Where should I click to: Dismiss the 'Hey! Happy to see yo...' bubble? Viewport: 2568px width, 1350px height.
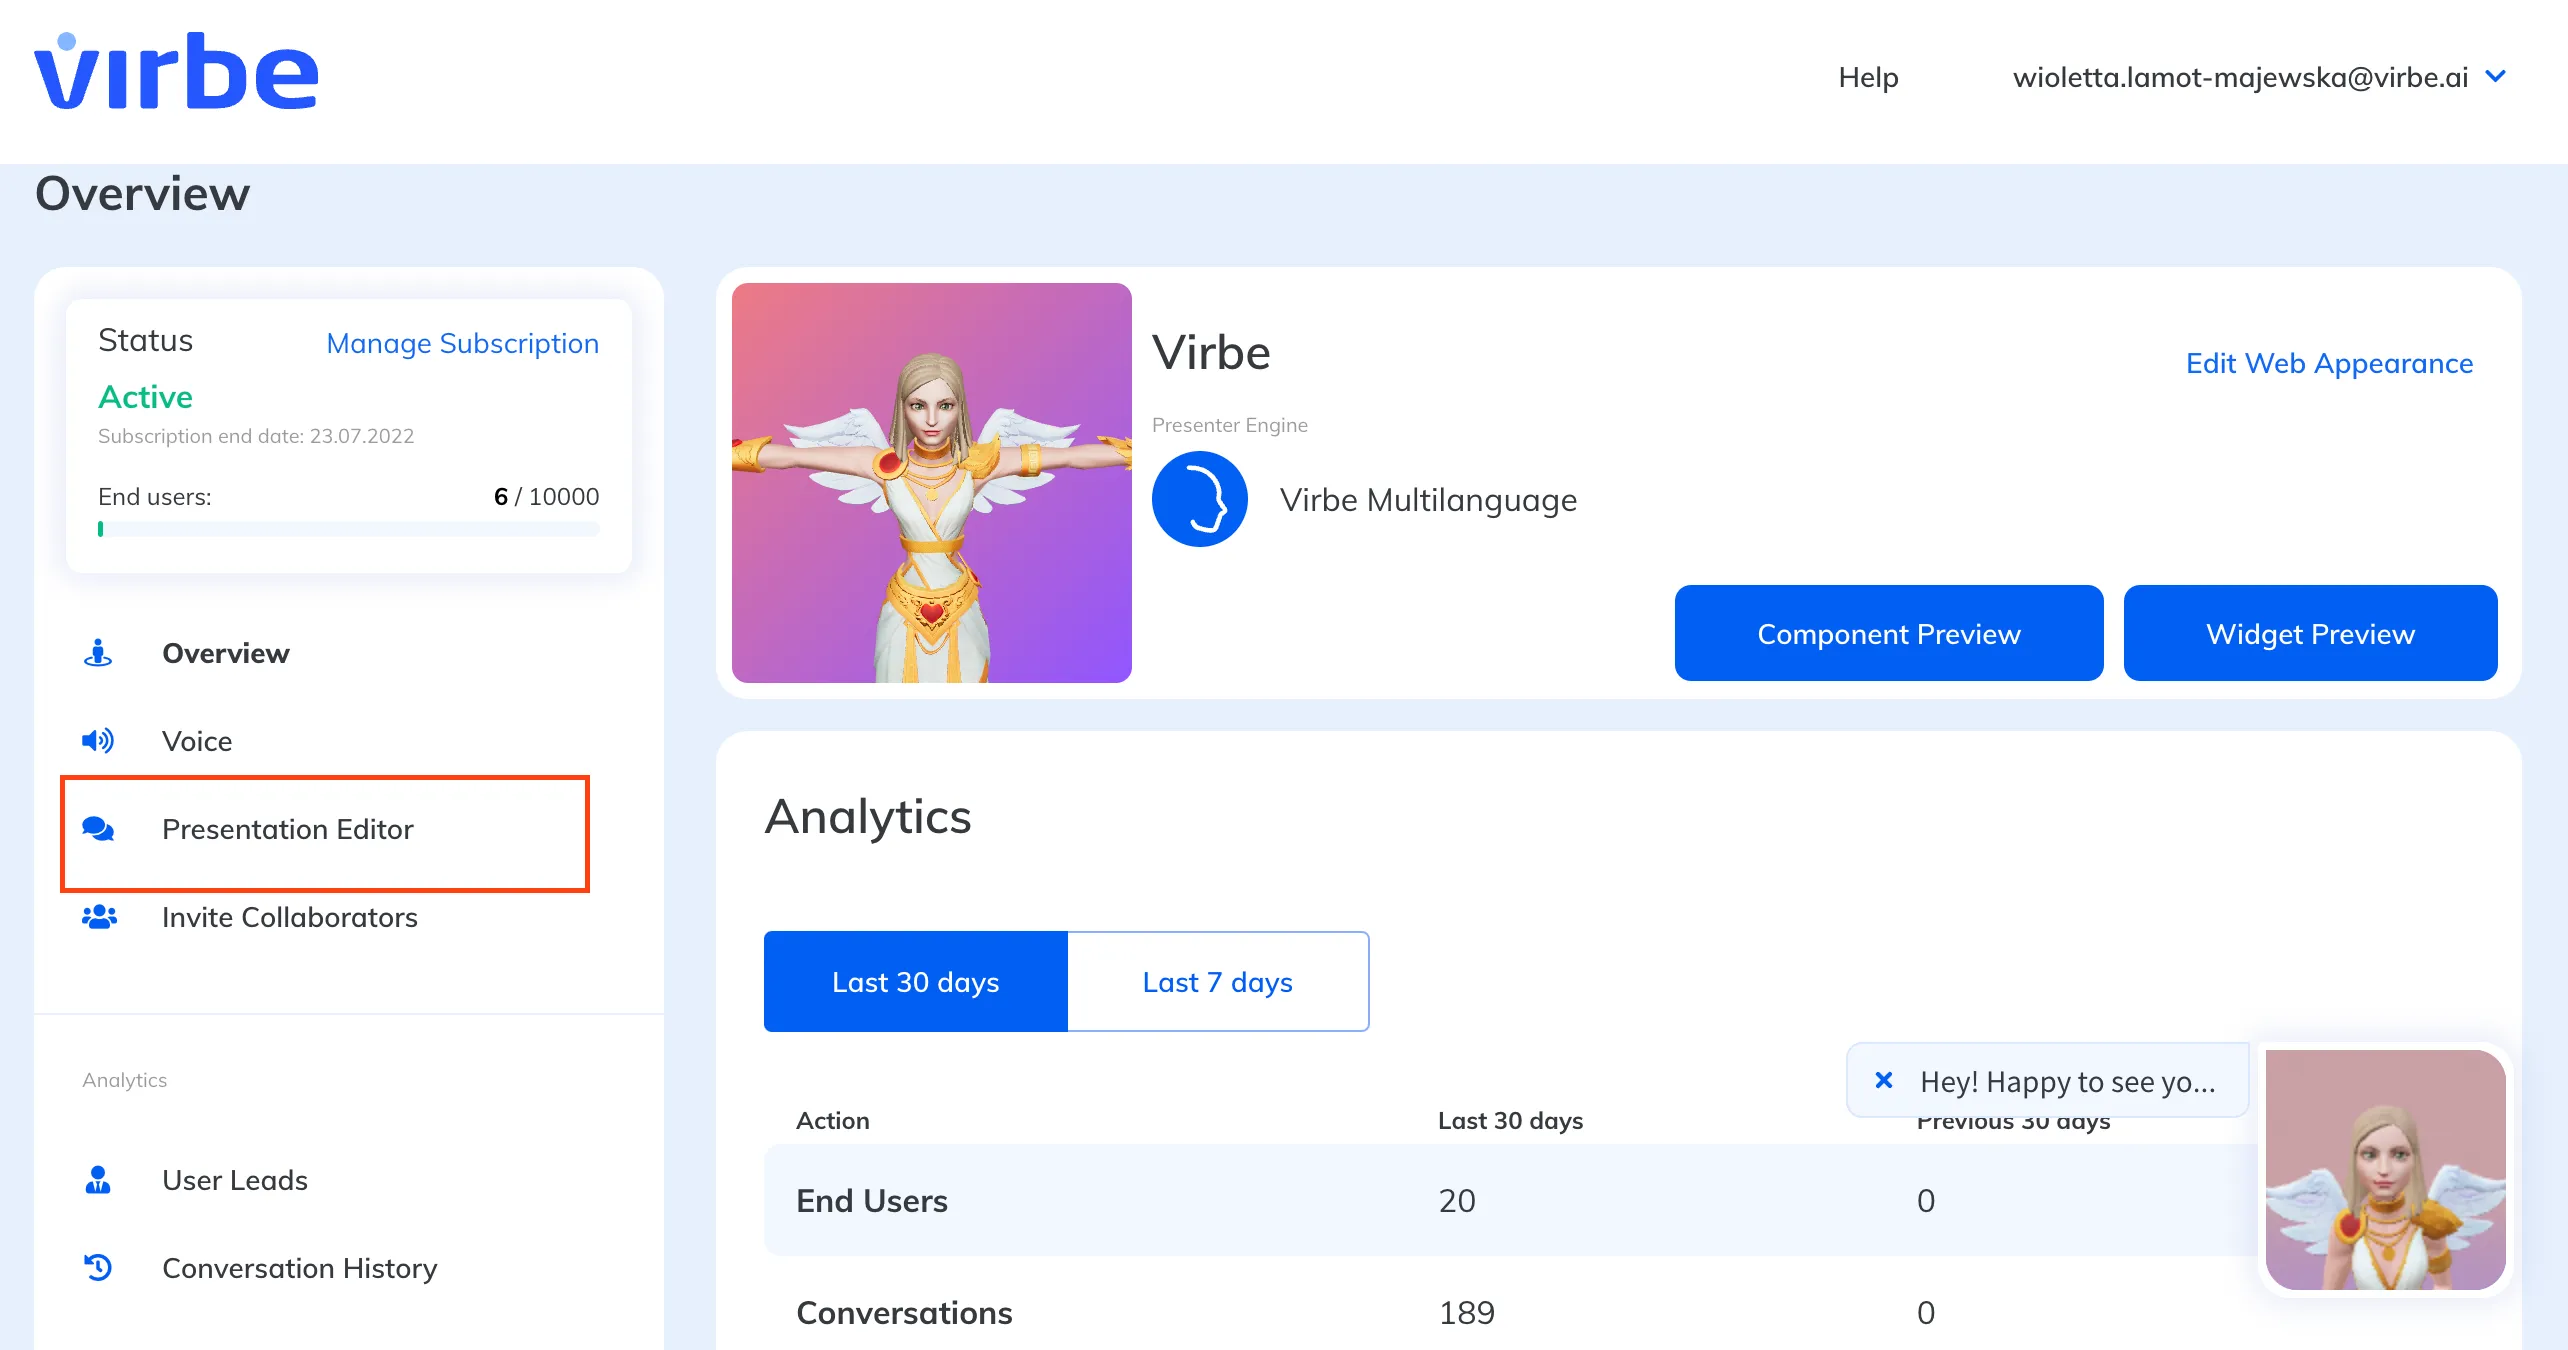coord(1883,1080)
